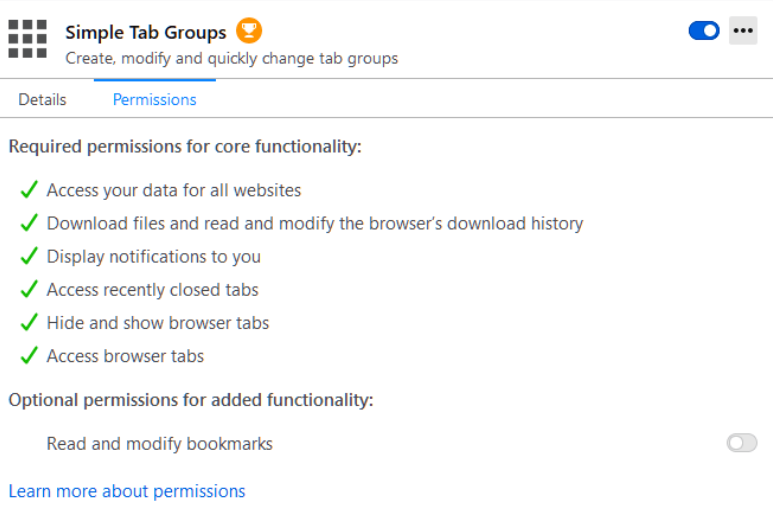Open Learn more about permissions link
Screen dimensions: 773x517
pyautogui.click(x=127, y=491)
